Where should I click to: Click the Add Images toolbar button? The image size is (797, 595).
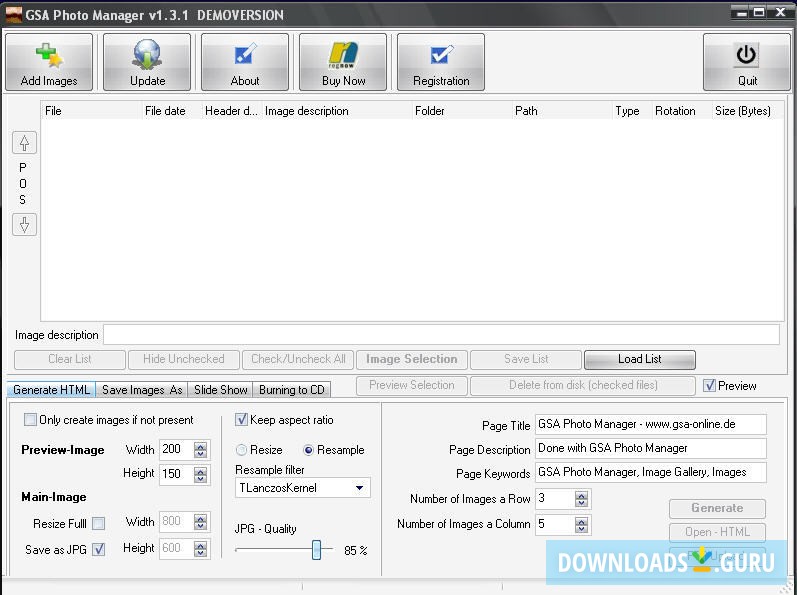[49, 62]
